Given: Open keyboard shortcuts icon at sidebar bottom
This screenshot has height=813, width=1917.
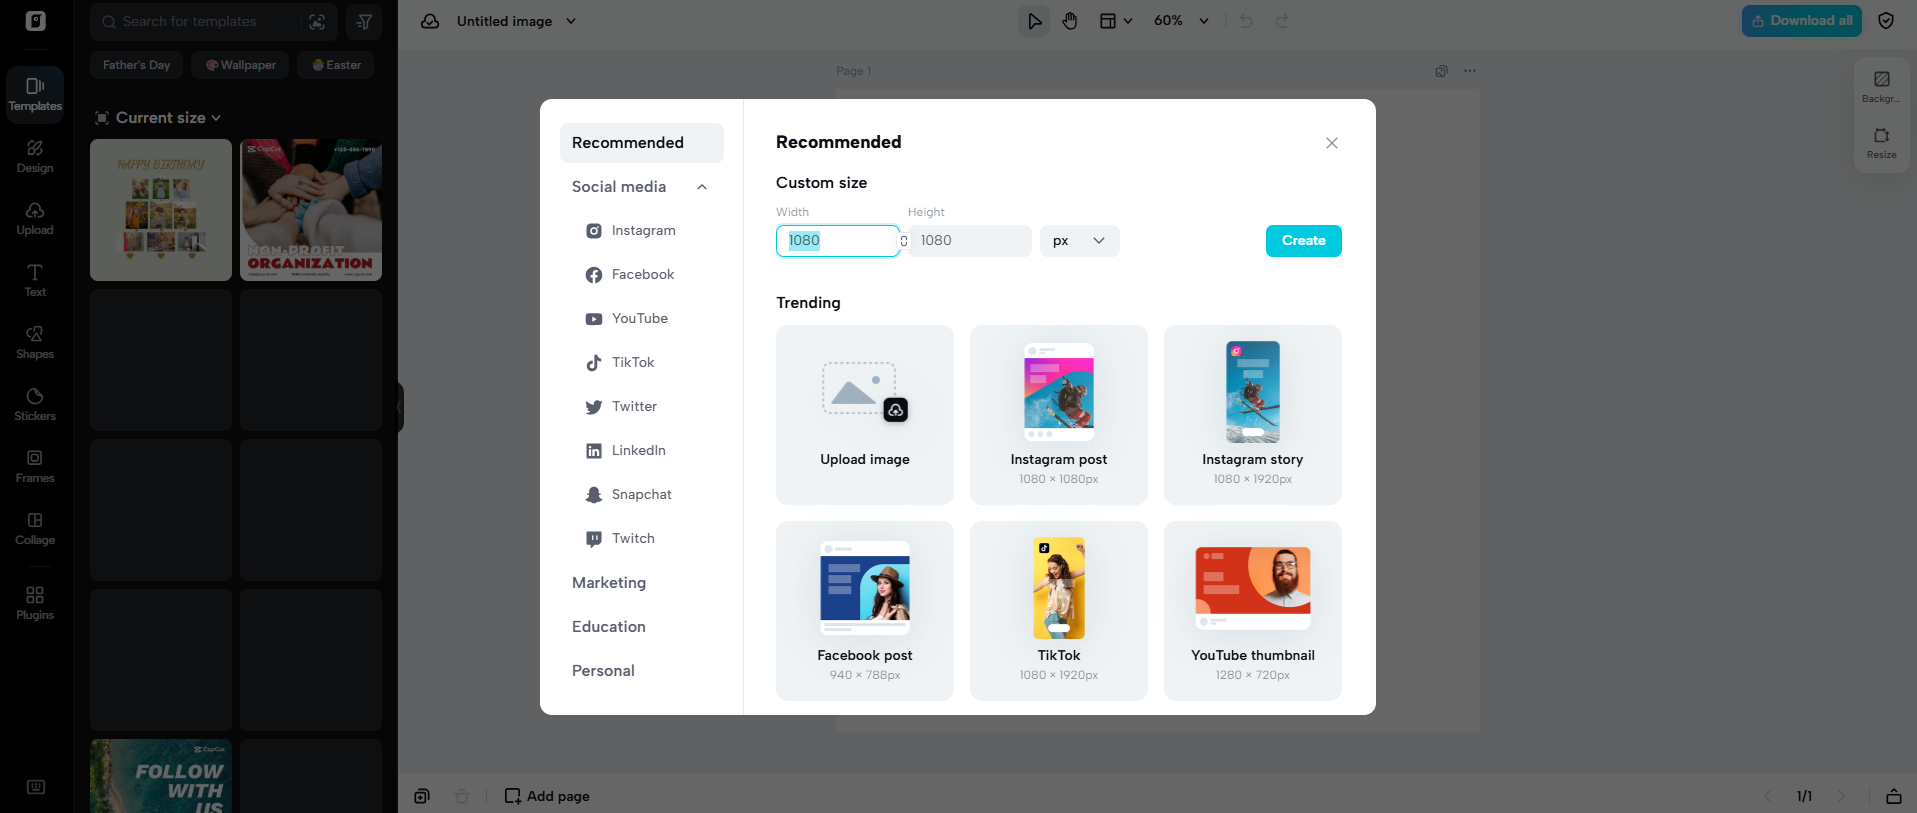Looking at the screenshot, I should (x=36, y=787).
